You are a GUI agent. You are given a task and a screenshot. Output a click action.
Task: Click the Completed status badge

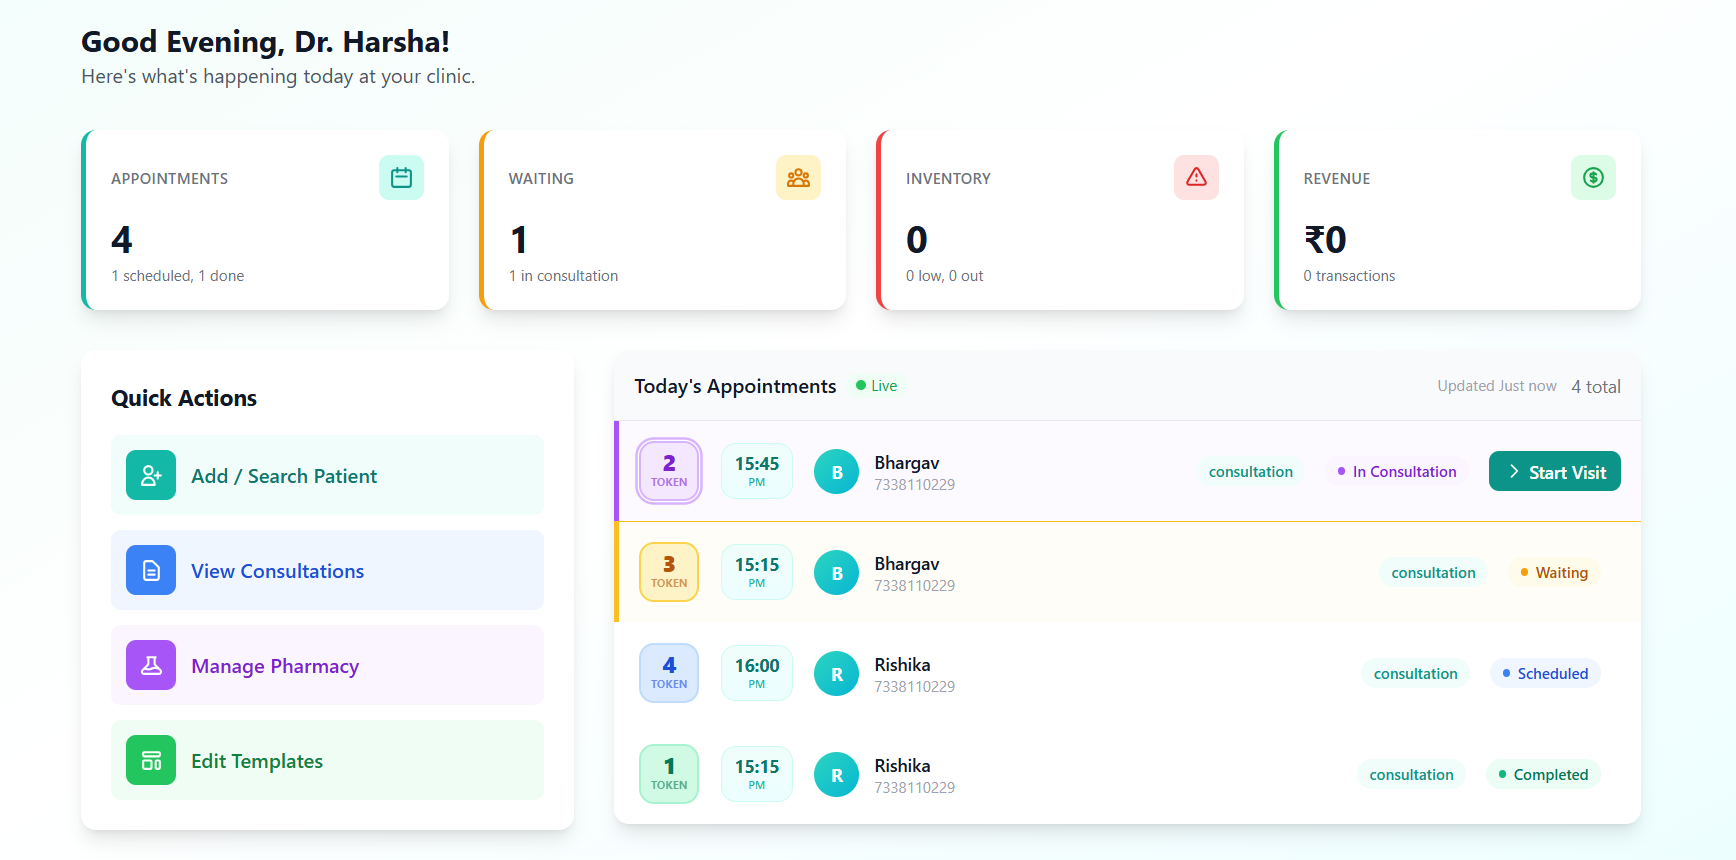click(x=1543, y=775)
